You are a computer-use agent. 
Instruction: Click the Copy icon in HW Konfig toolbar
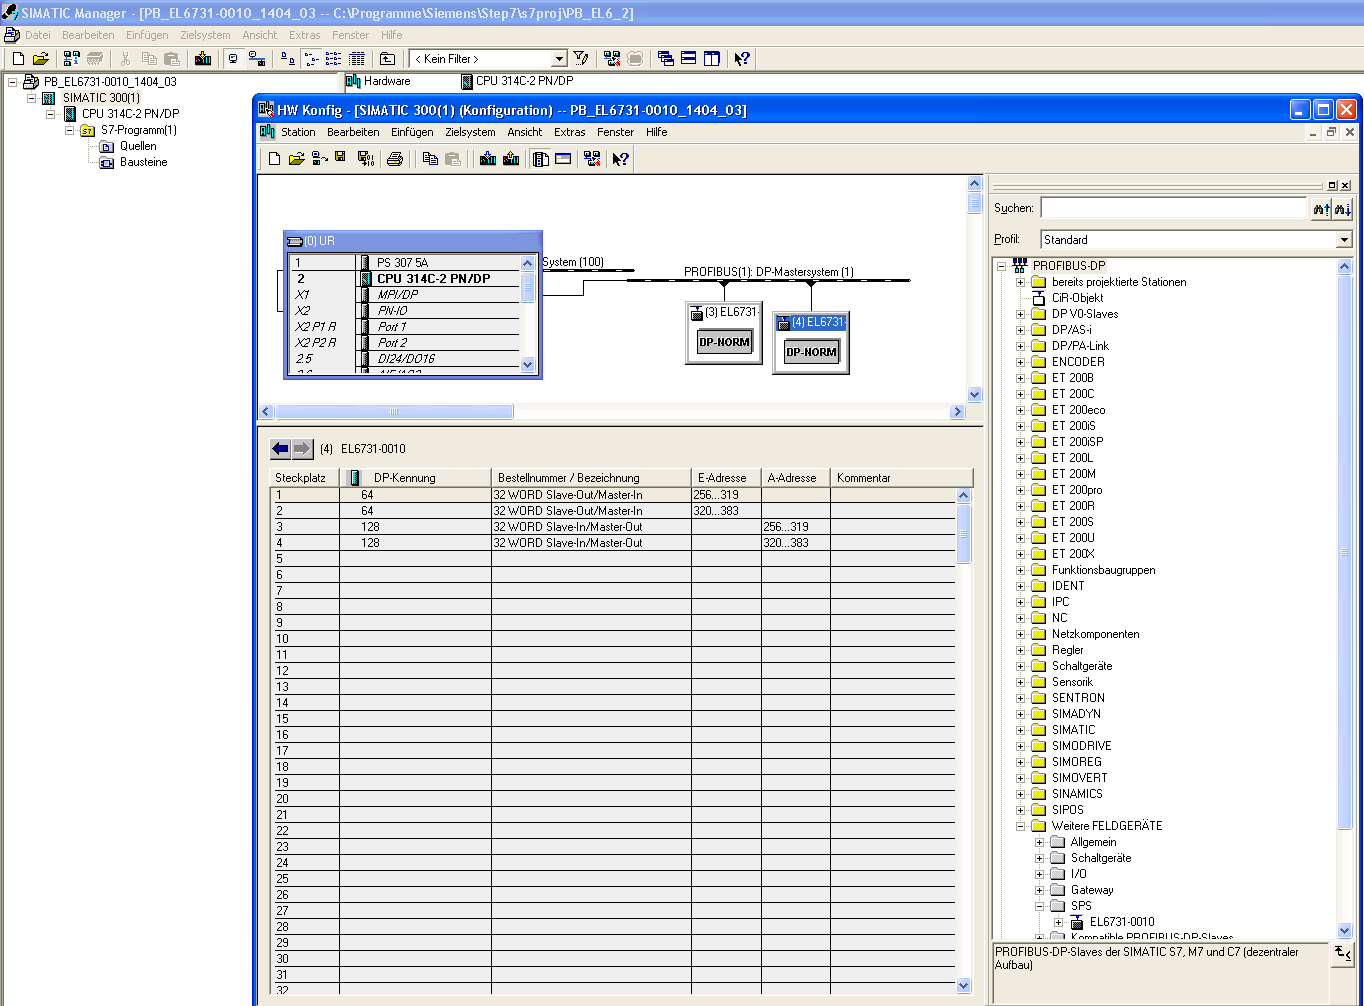431,159
